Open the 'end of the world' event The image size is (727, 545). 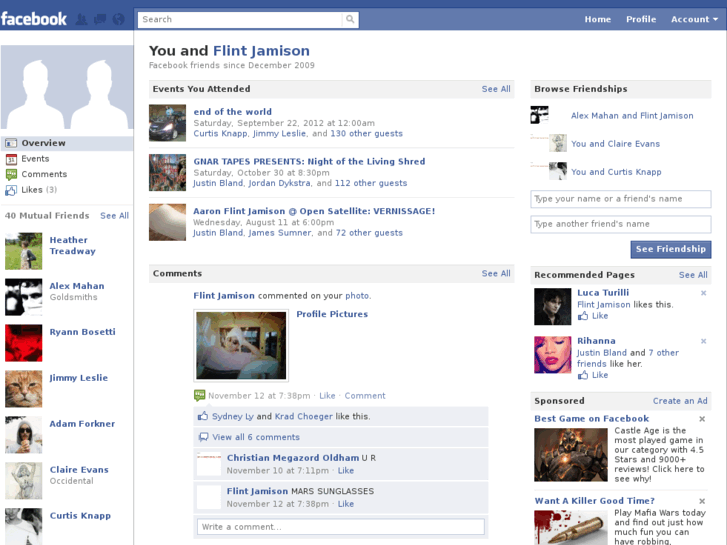[233, 112]
